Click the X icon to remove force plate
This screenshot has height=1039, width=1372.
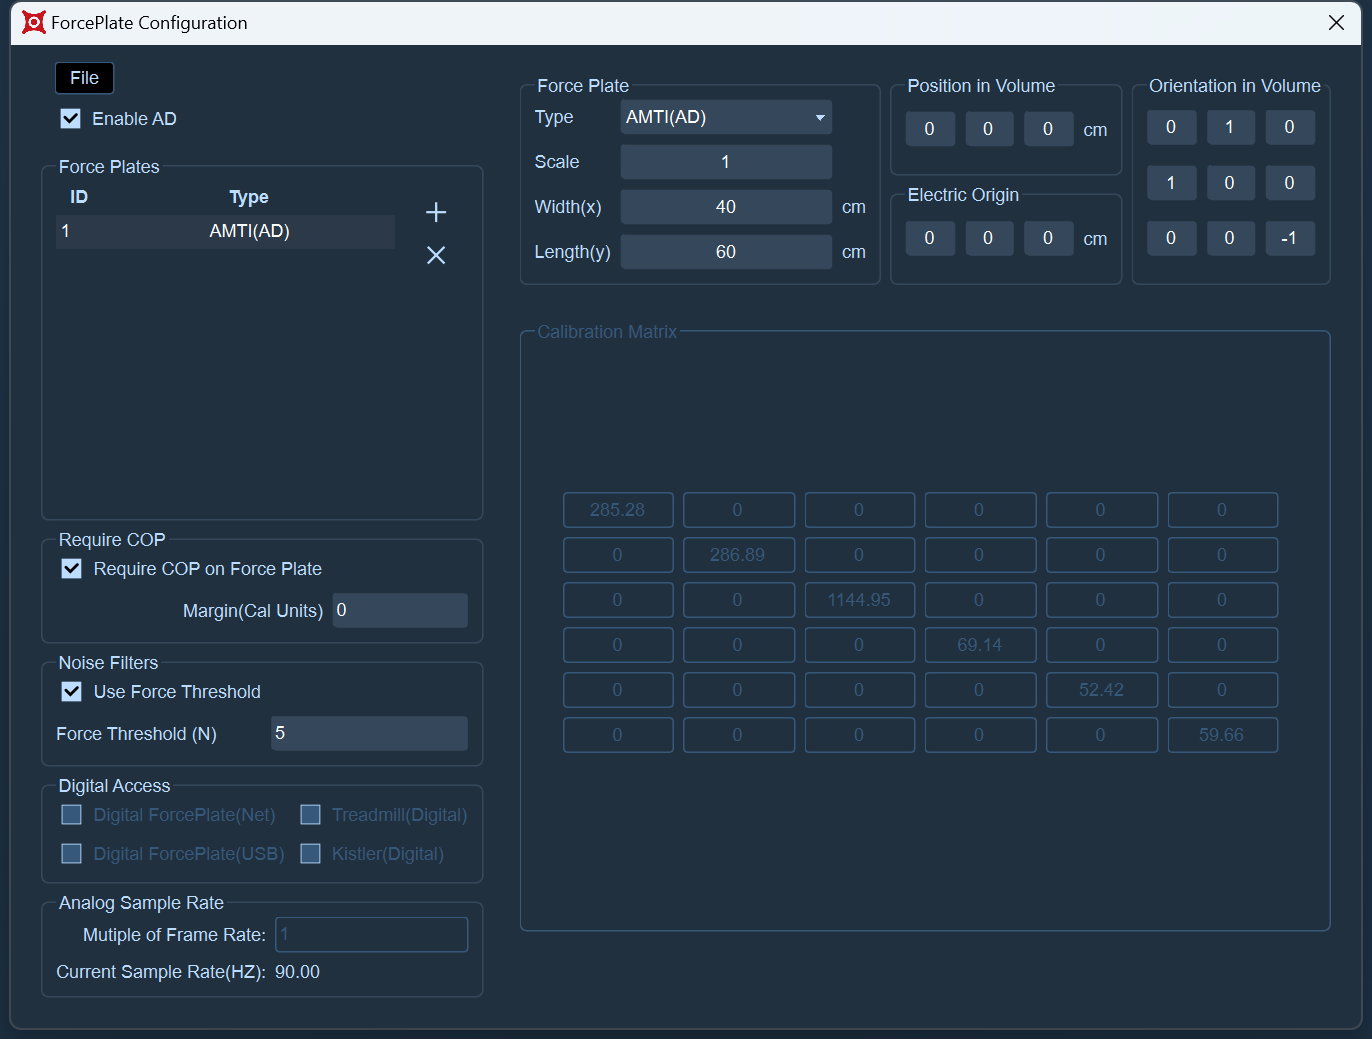[436, 255]
